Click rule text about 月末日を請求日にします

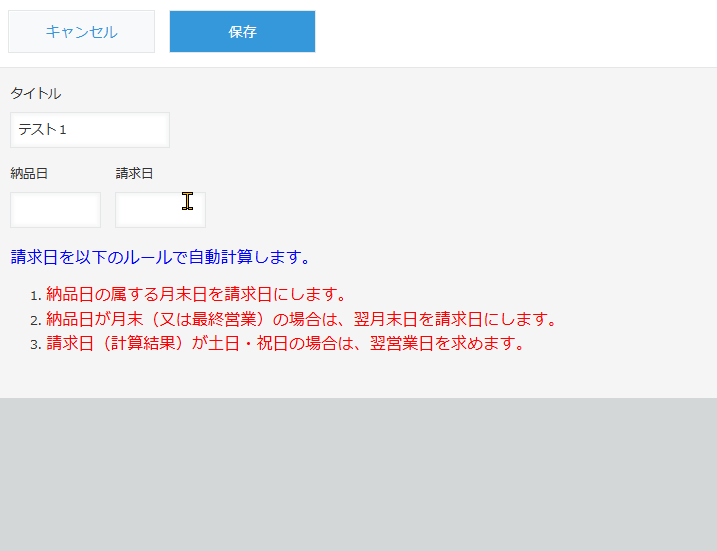(196, 295)
